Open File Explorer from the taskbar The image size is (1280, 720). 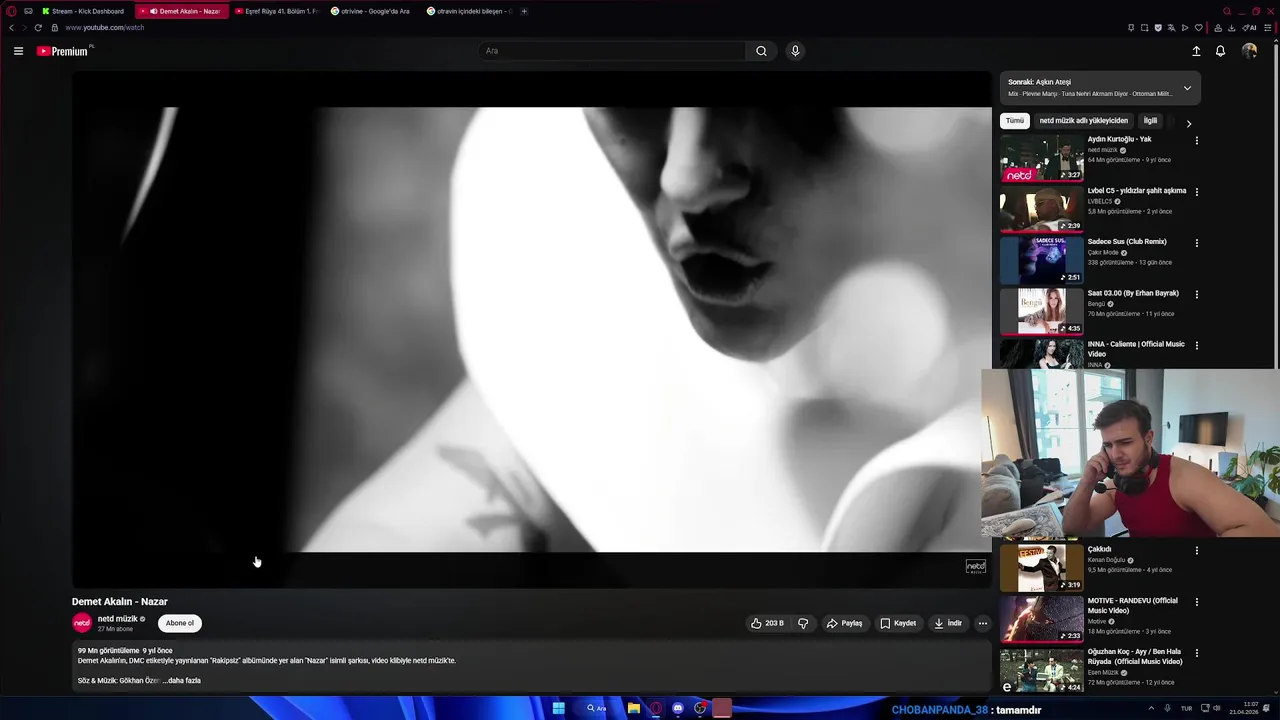pyautogui.click(x=634, y=708)
